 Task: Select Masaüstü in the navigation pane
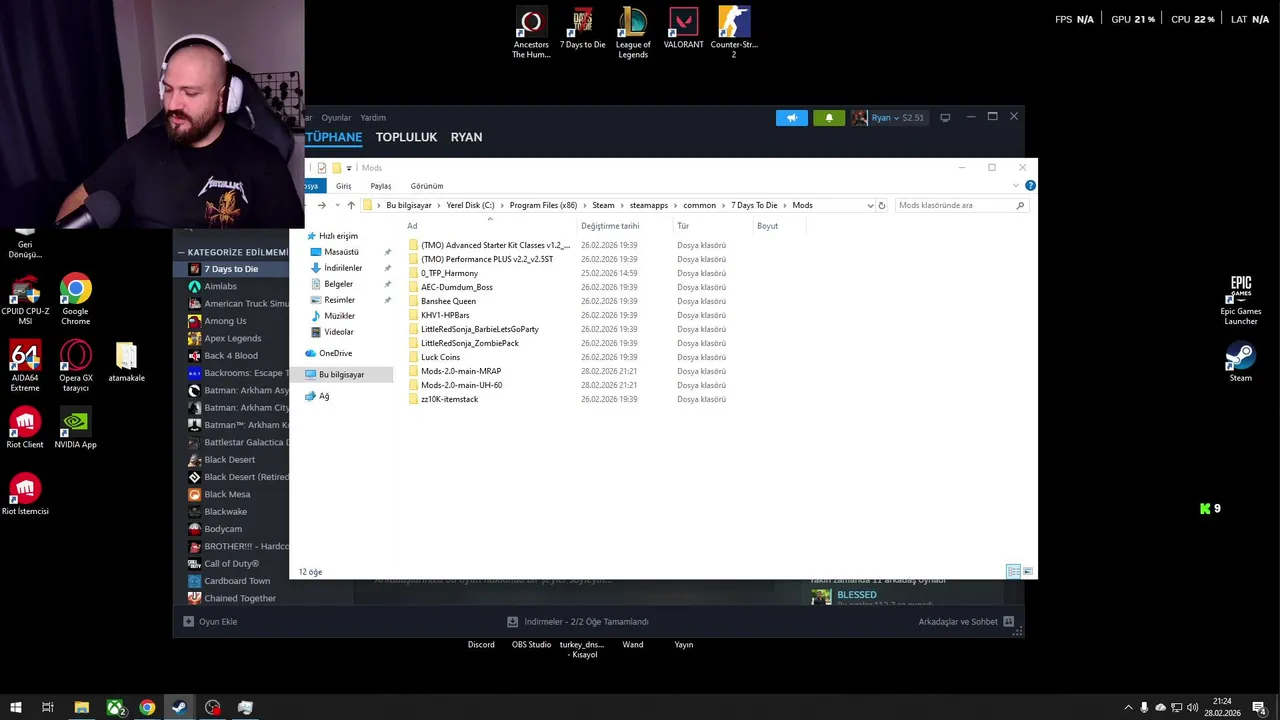pos(341,252)
